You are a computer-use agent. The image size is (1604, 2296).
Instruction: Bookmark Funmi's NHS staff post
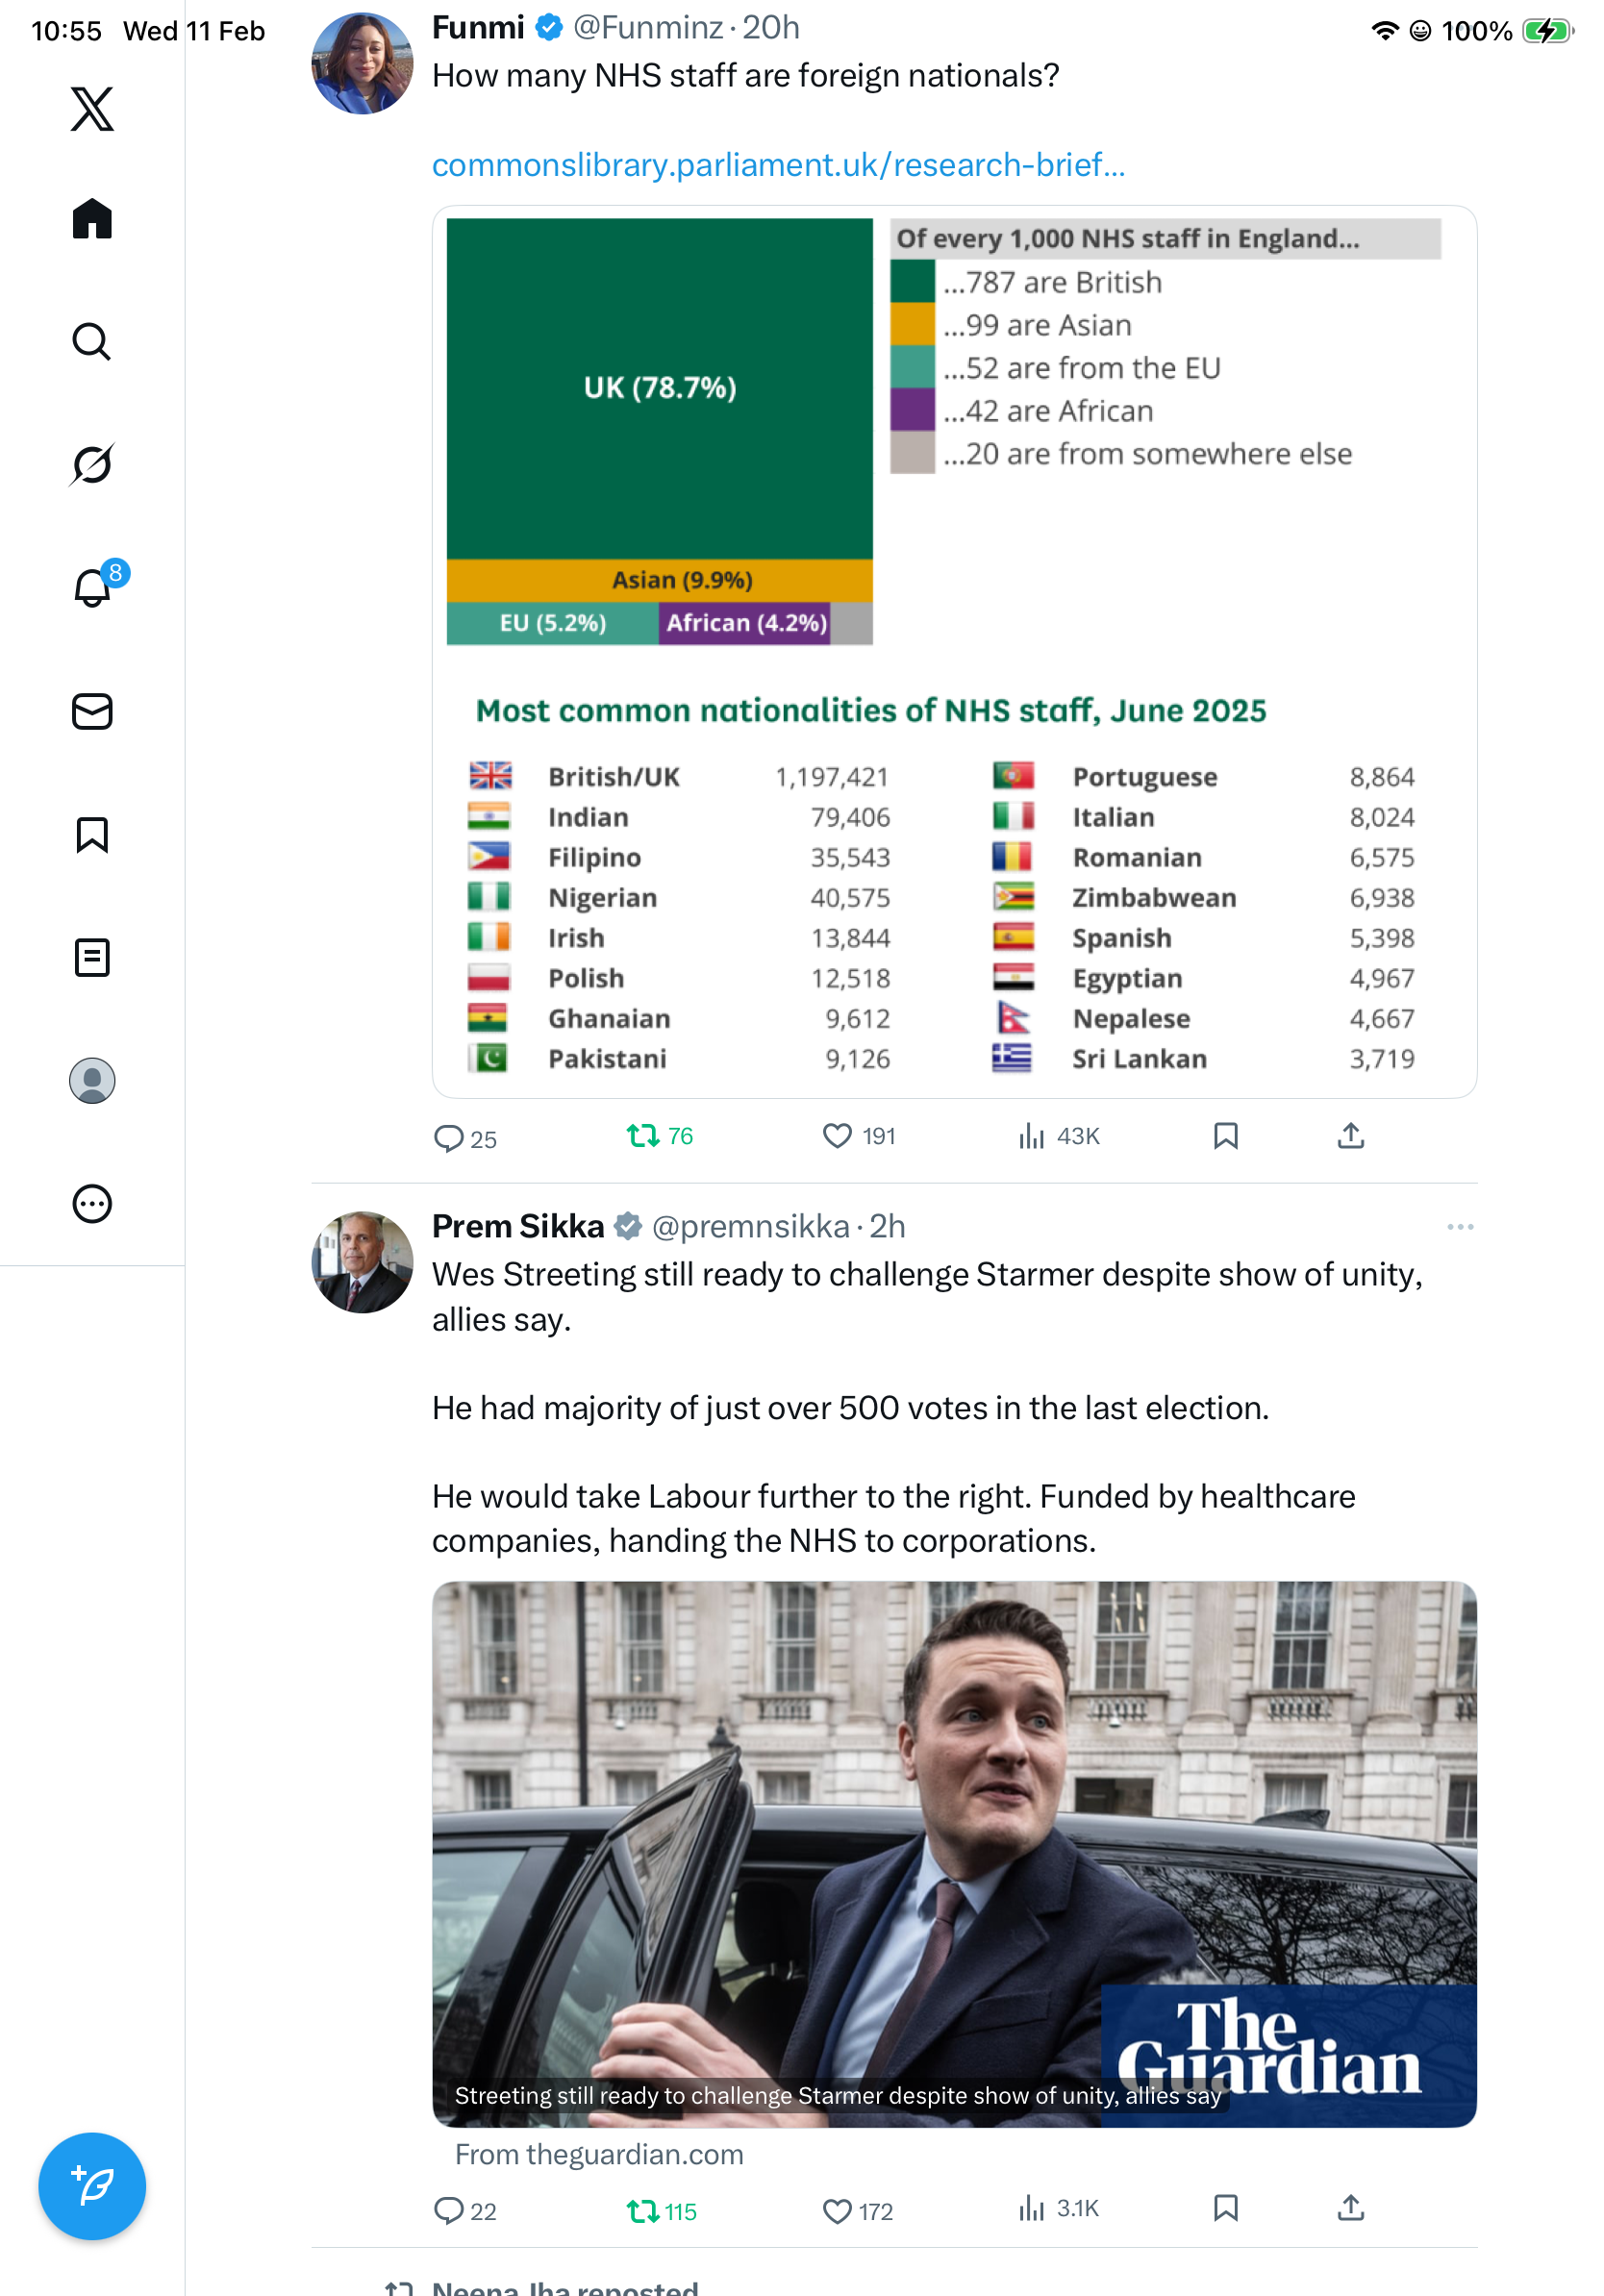point(1225,1136)
